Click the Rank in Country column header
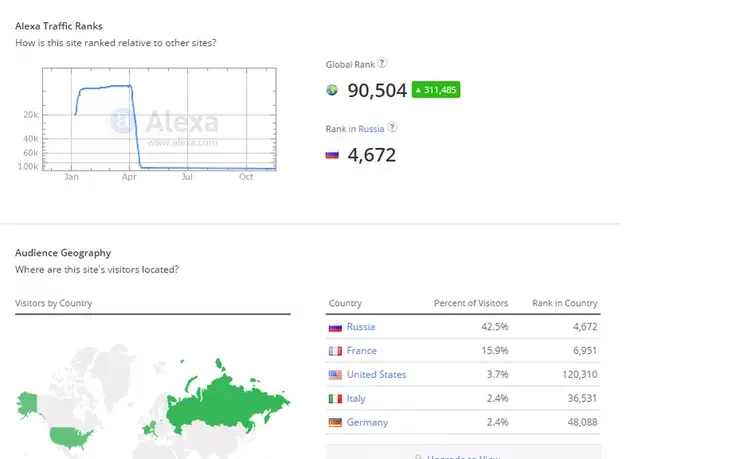 (565, 303)
